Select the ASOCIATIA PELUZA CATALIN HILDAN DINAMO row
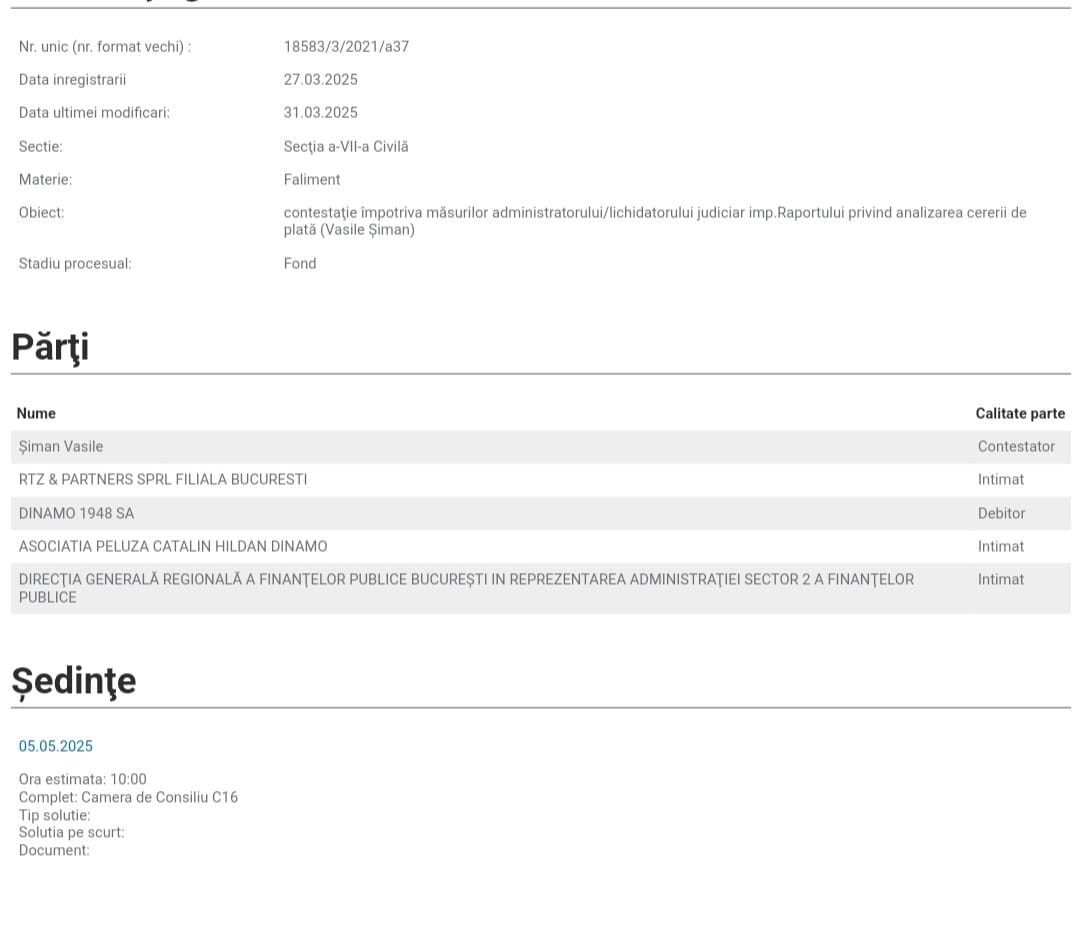Screen dimensions: 1080x933 pos(173,546)
